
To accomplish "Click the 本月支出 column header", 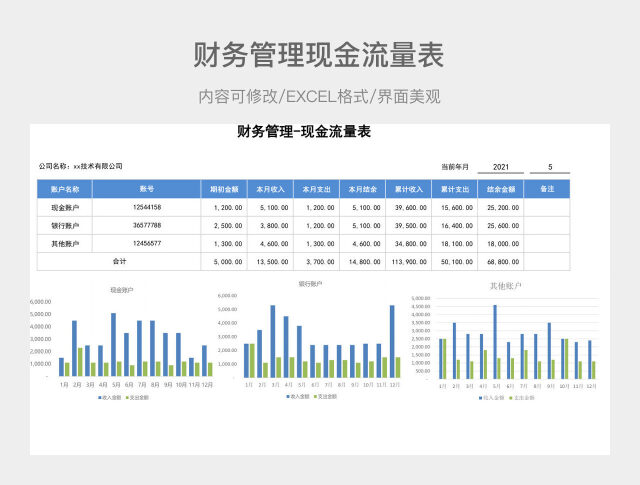I will [316, 189].
